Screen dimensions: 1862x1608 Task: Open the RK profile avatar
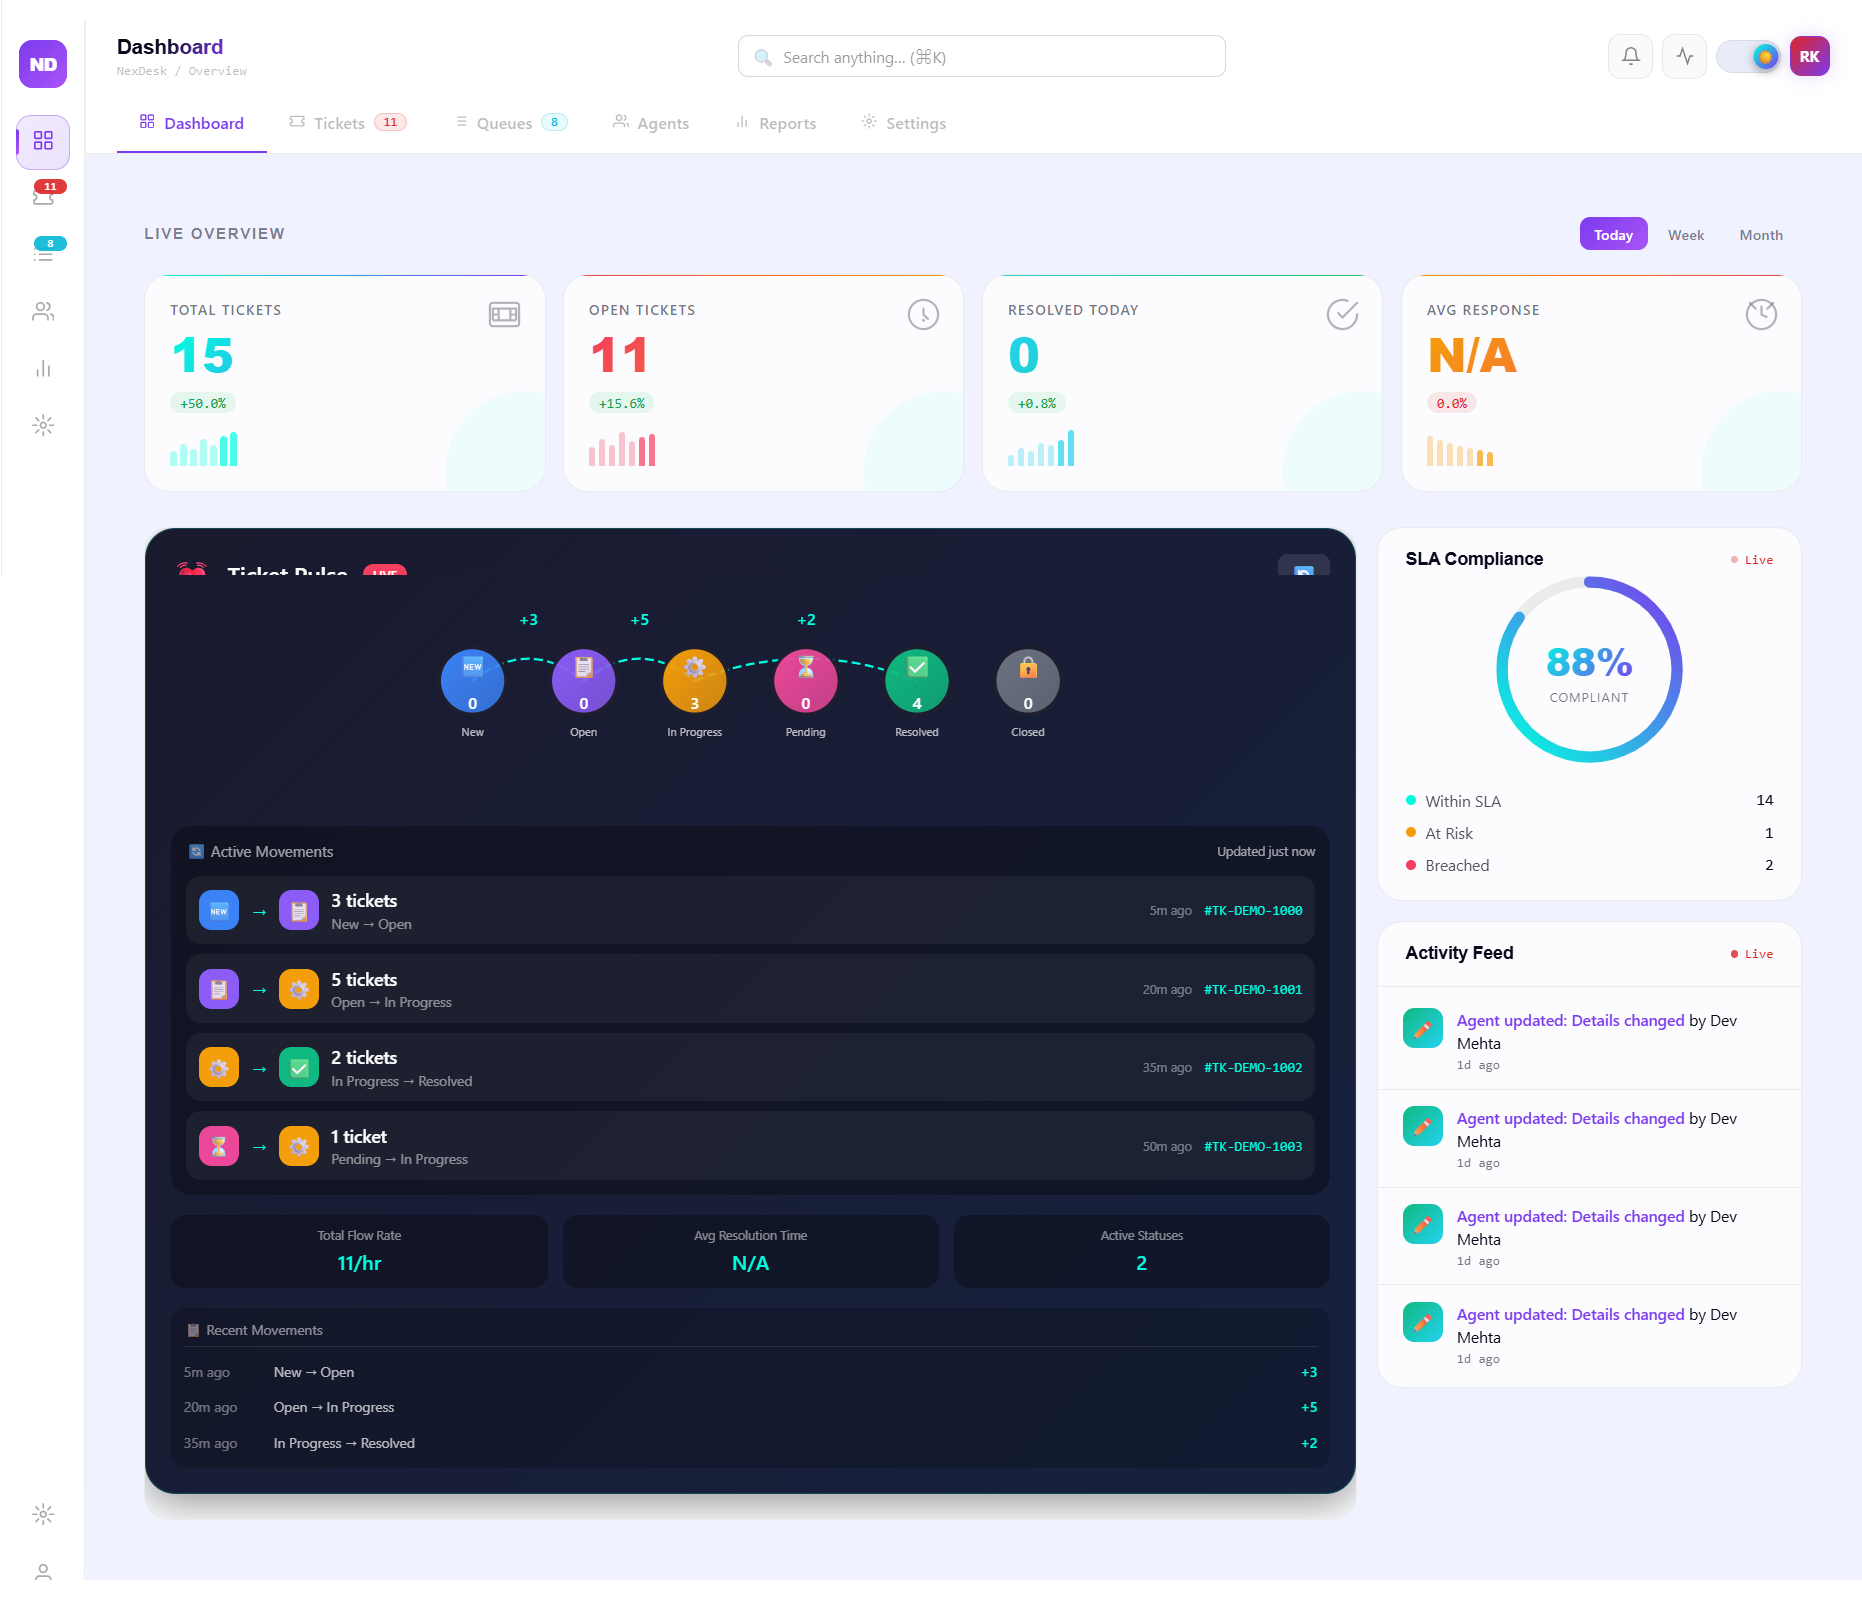tap(1810, 56)
